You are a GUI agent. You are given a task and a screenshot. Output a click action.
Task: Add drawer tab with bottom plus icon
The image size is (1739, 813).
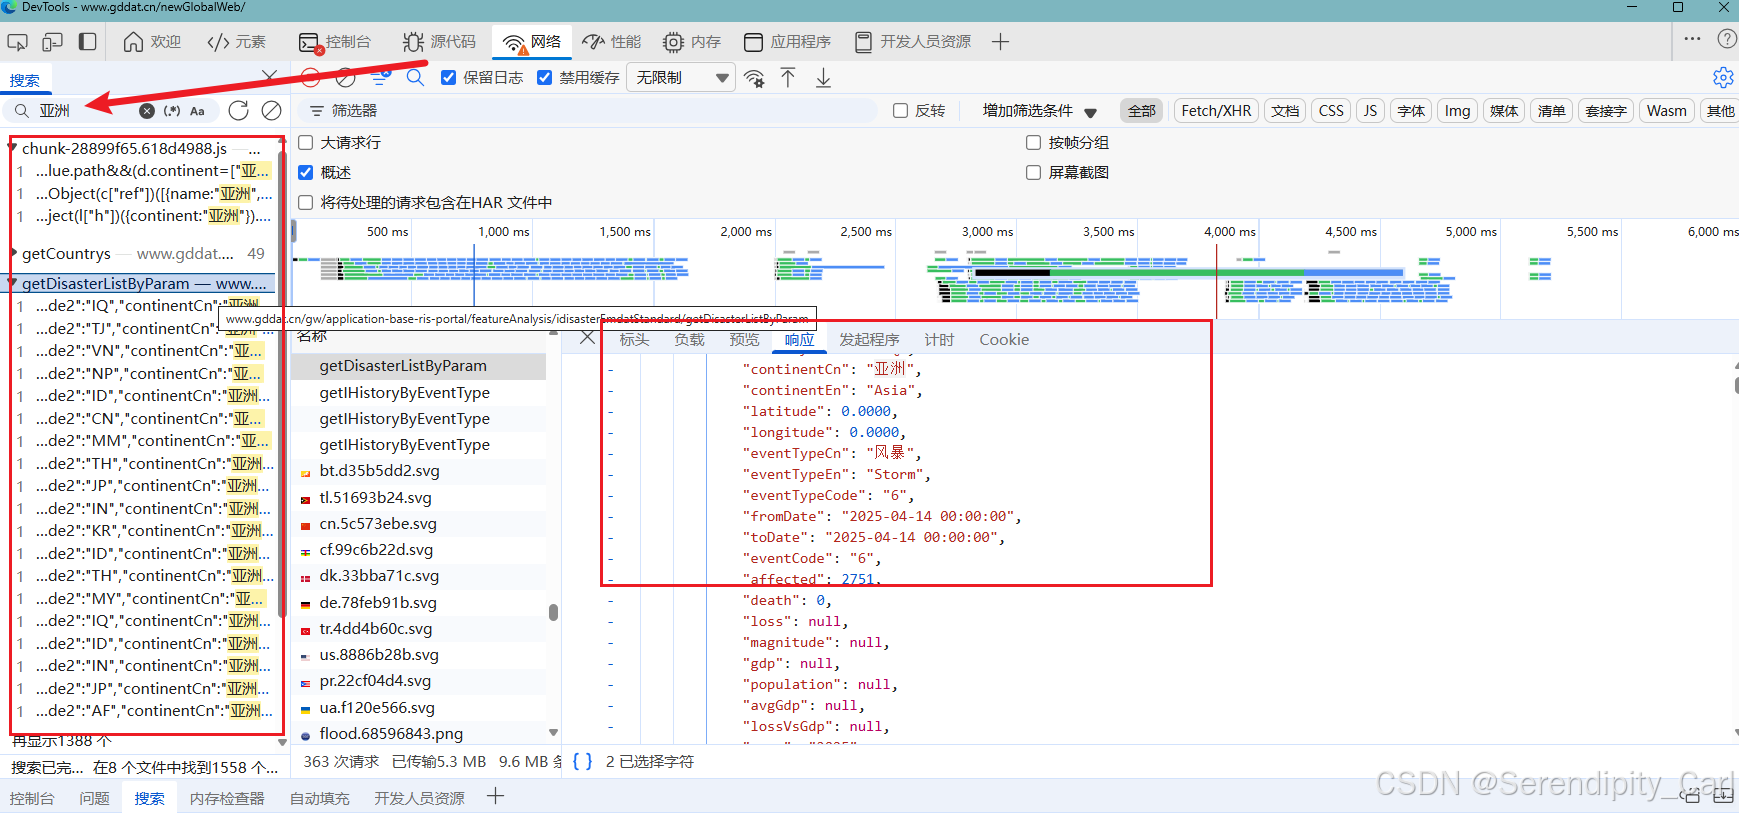[x=495, y=796]
